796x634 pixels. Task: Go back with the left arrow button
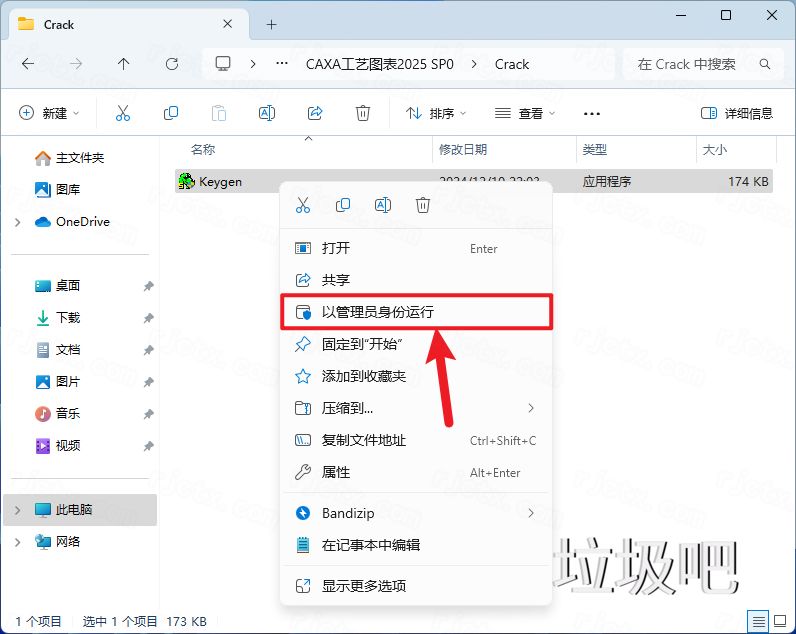(x=28, y=64)
